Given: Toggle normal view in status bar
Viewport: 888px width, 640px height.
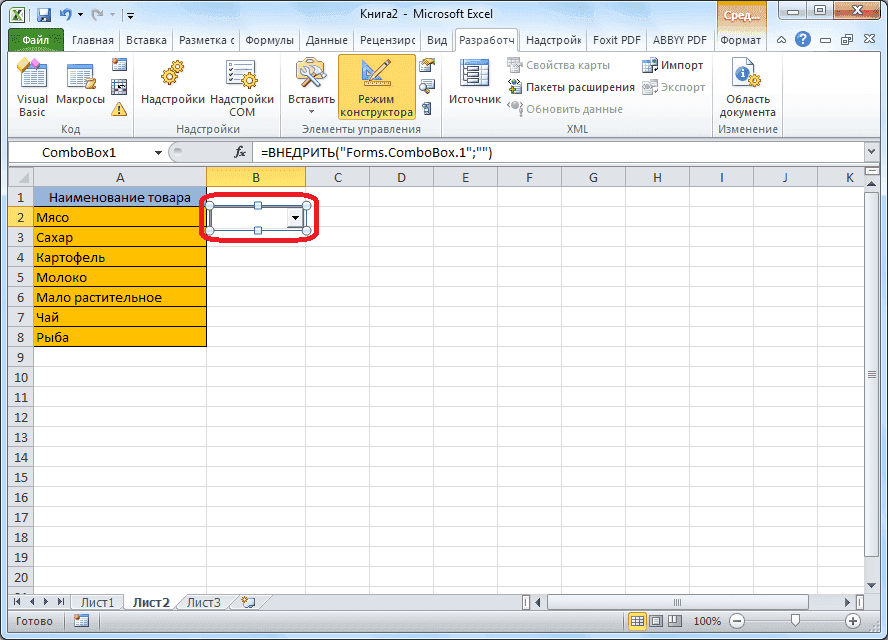Looking at the screenshot, I should 637,620.
